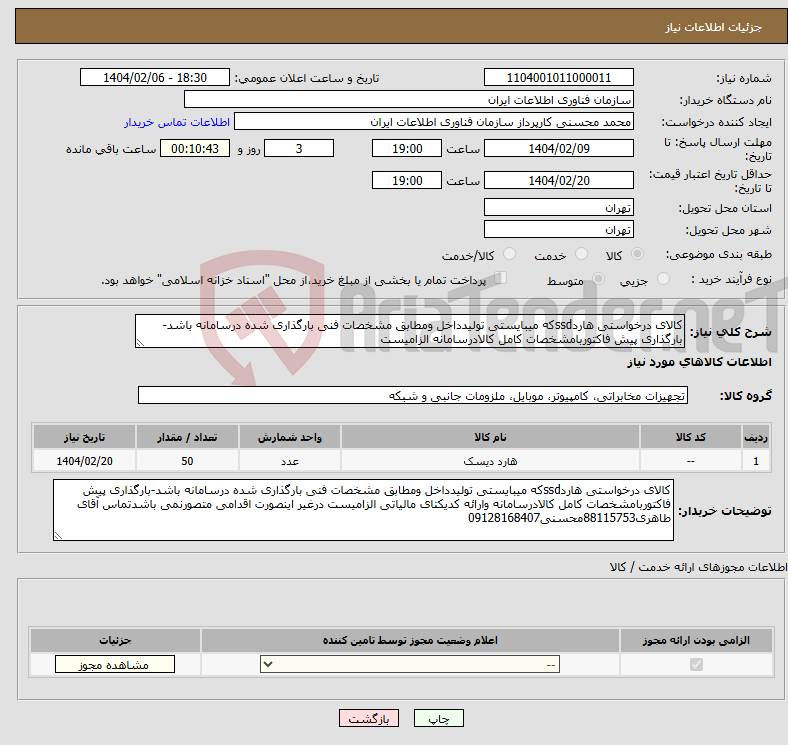
Task: Click the need number field 1104001011000011
Action: tap(558, 78)
